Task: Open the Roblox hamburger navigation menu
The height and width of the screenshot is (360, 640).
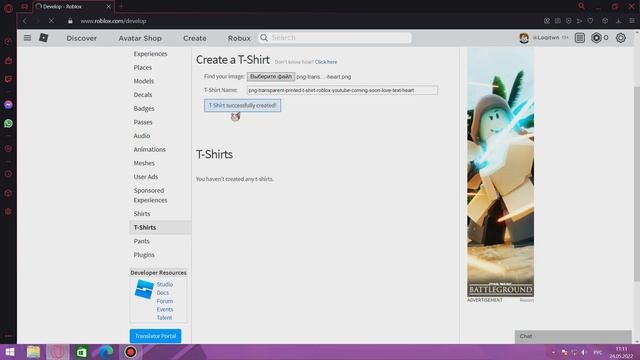Action: tap(27, 38)
